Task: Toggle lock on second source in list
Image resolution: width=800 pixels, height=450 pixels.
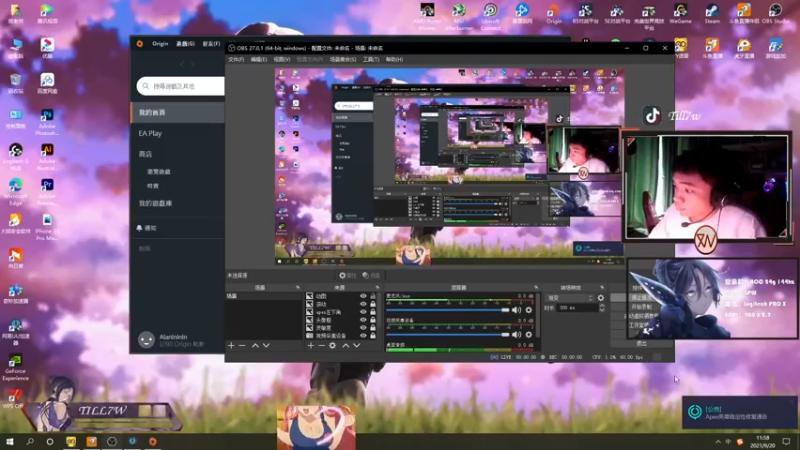Action: point(373,304)
